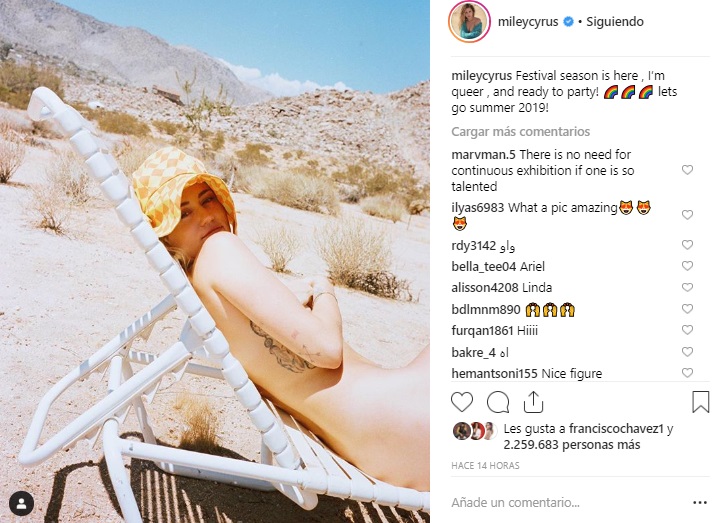Like hemantsoni155's Nice figure comment
Screen dimensions: 713x523
click(x=687, y=372)
